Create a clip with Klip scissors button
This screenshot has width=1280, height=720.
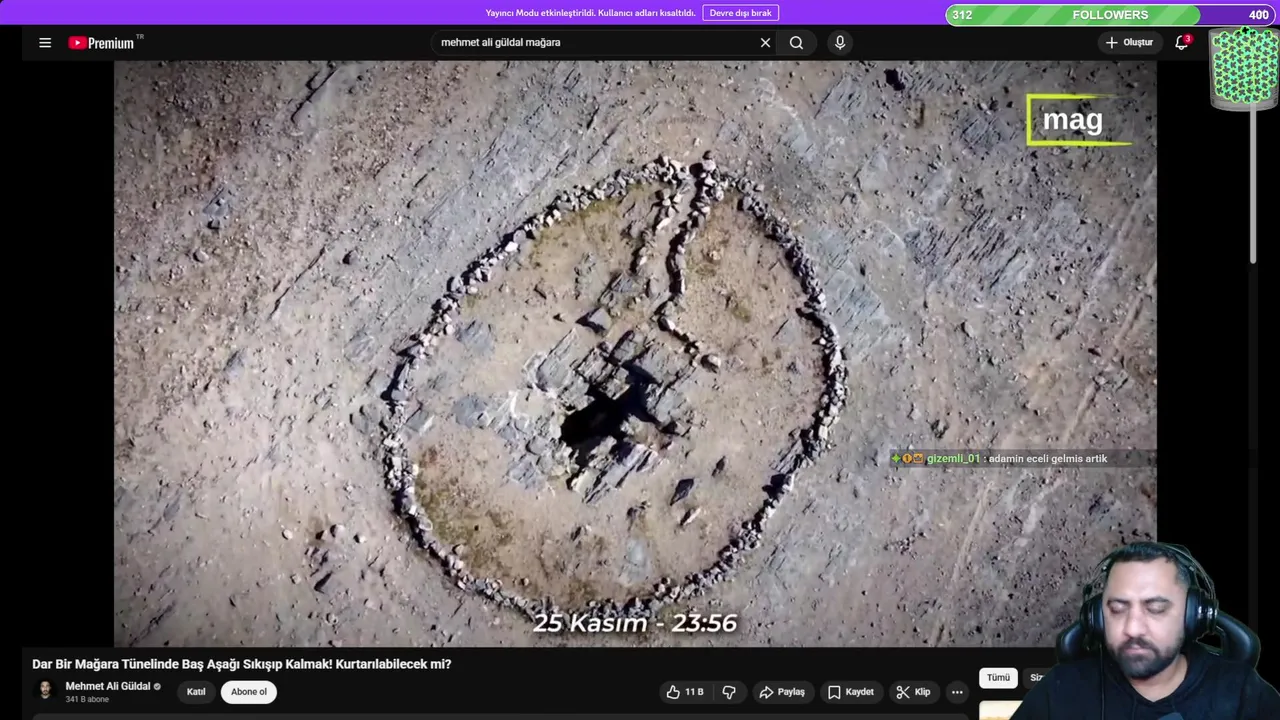tap(913, 692)
